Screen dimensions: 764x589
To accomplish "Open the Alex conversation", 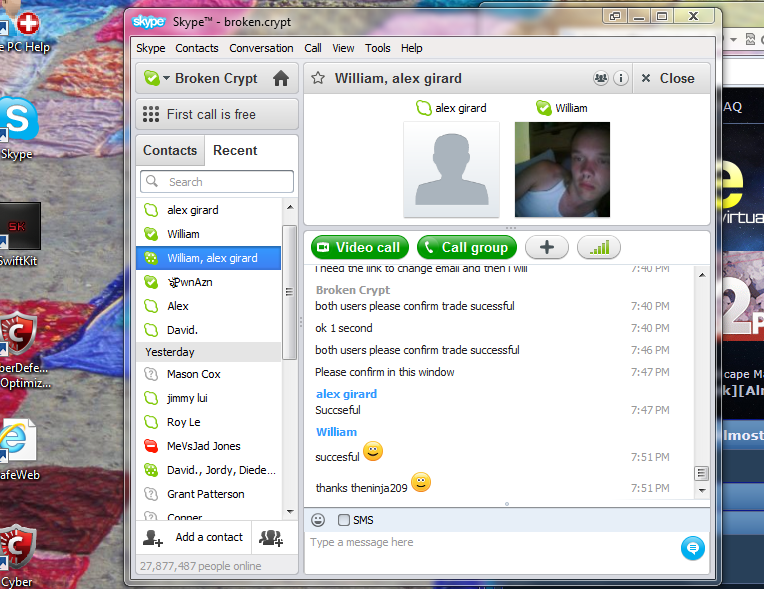I will (209, 306).
